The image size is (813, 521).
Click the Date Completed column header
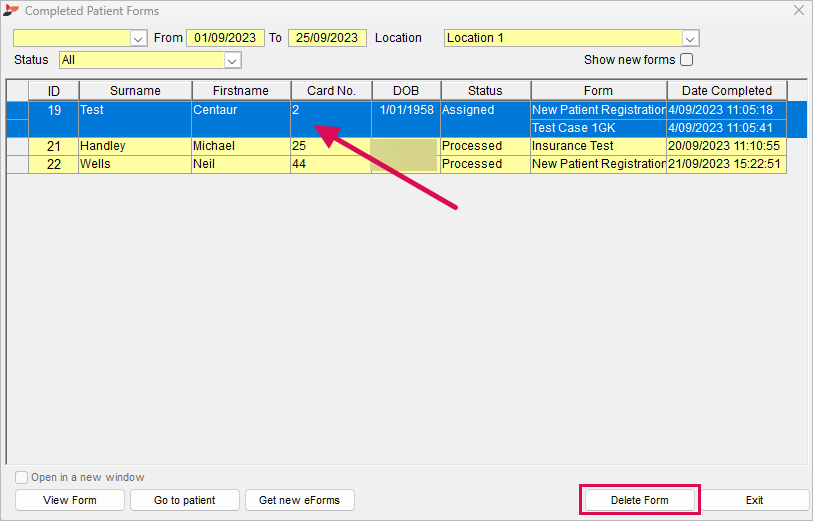pyautogui.click(x=727, y=91)
